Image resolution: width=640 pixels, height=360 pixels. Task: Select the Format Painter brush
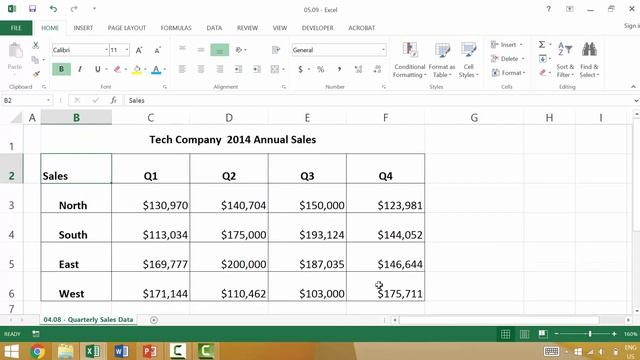(x=36, y=74)
